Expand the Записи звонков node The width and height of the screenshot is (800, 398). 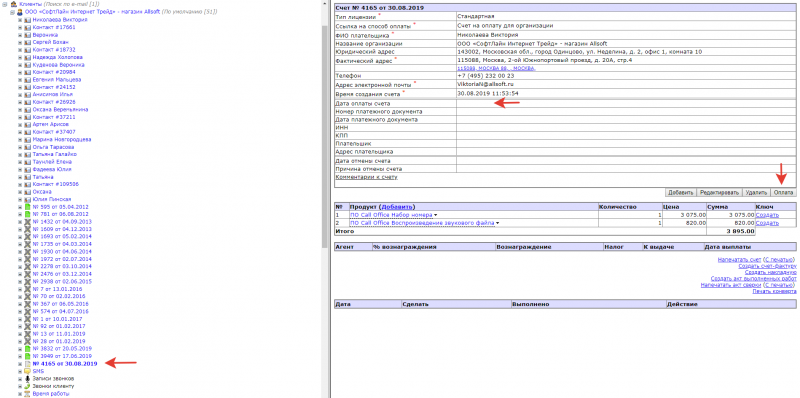(20, 379)
